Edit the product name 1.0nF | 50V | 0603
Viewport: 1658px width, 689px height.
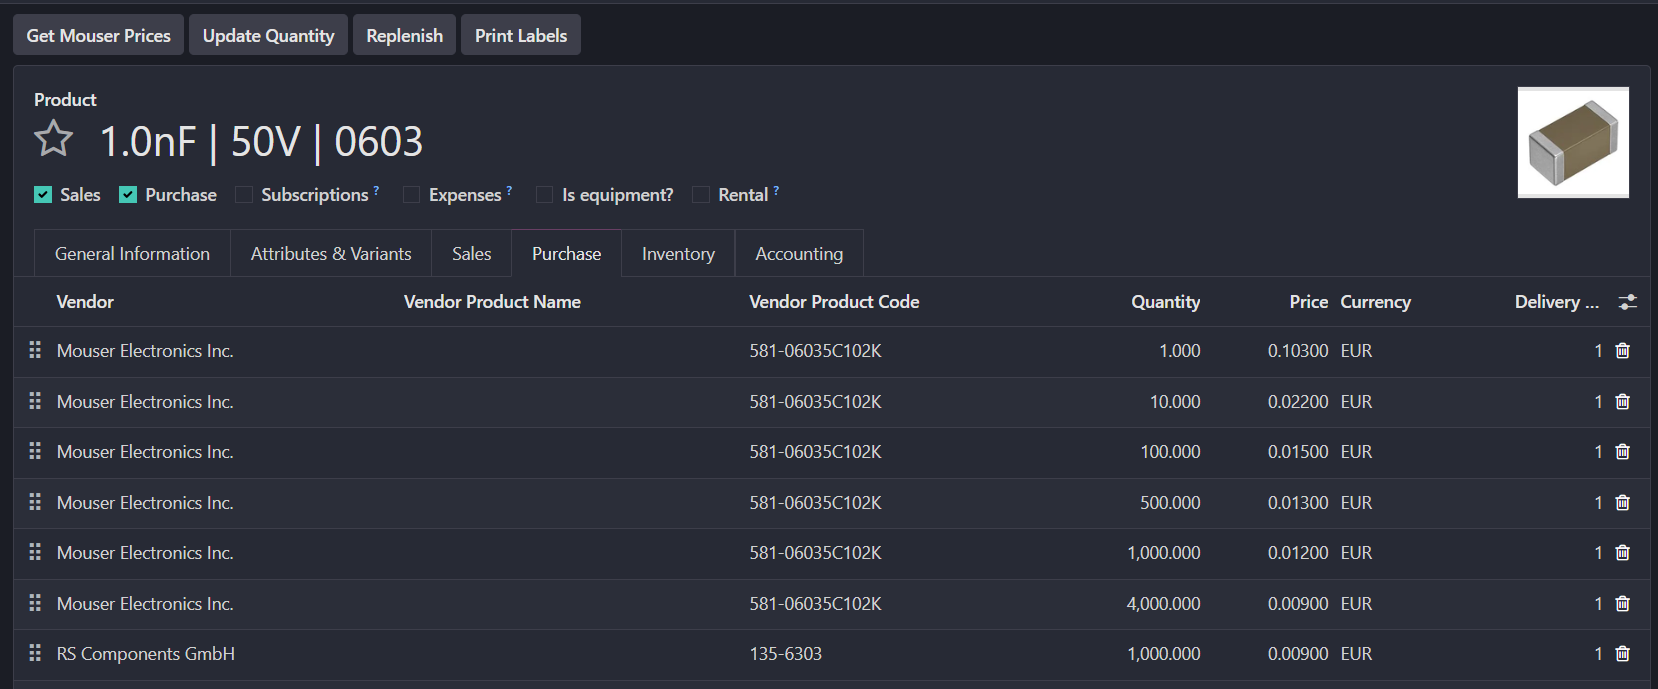262,142
